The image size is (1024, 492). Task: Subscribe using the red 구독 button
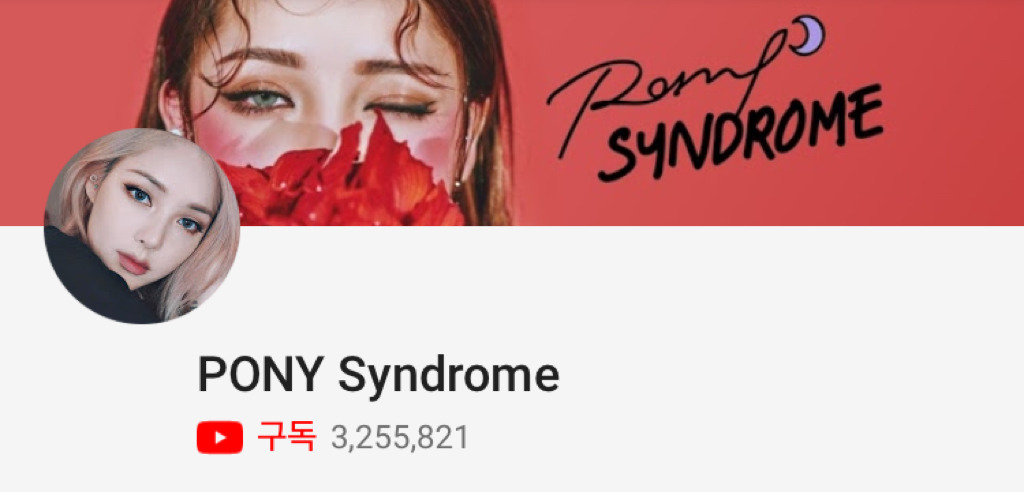click(286, 437)
